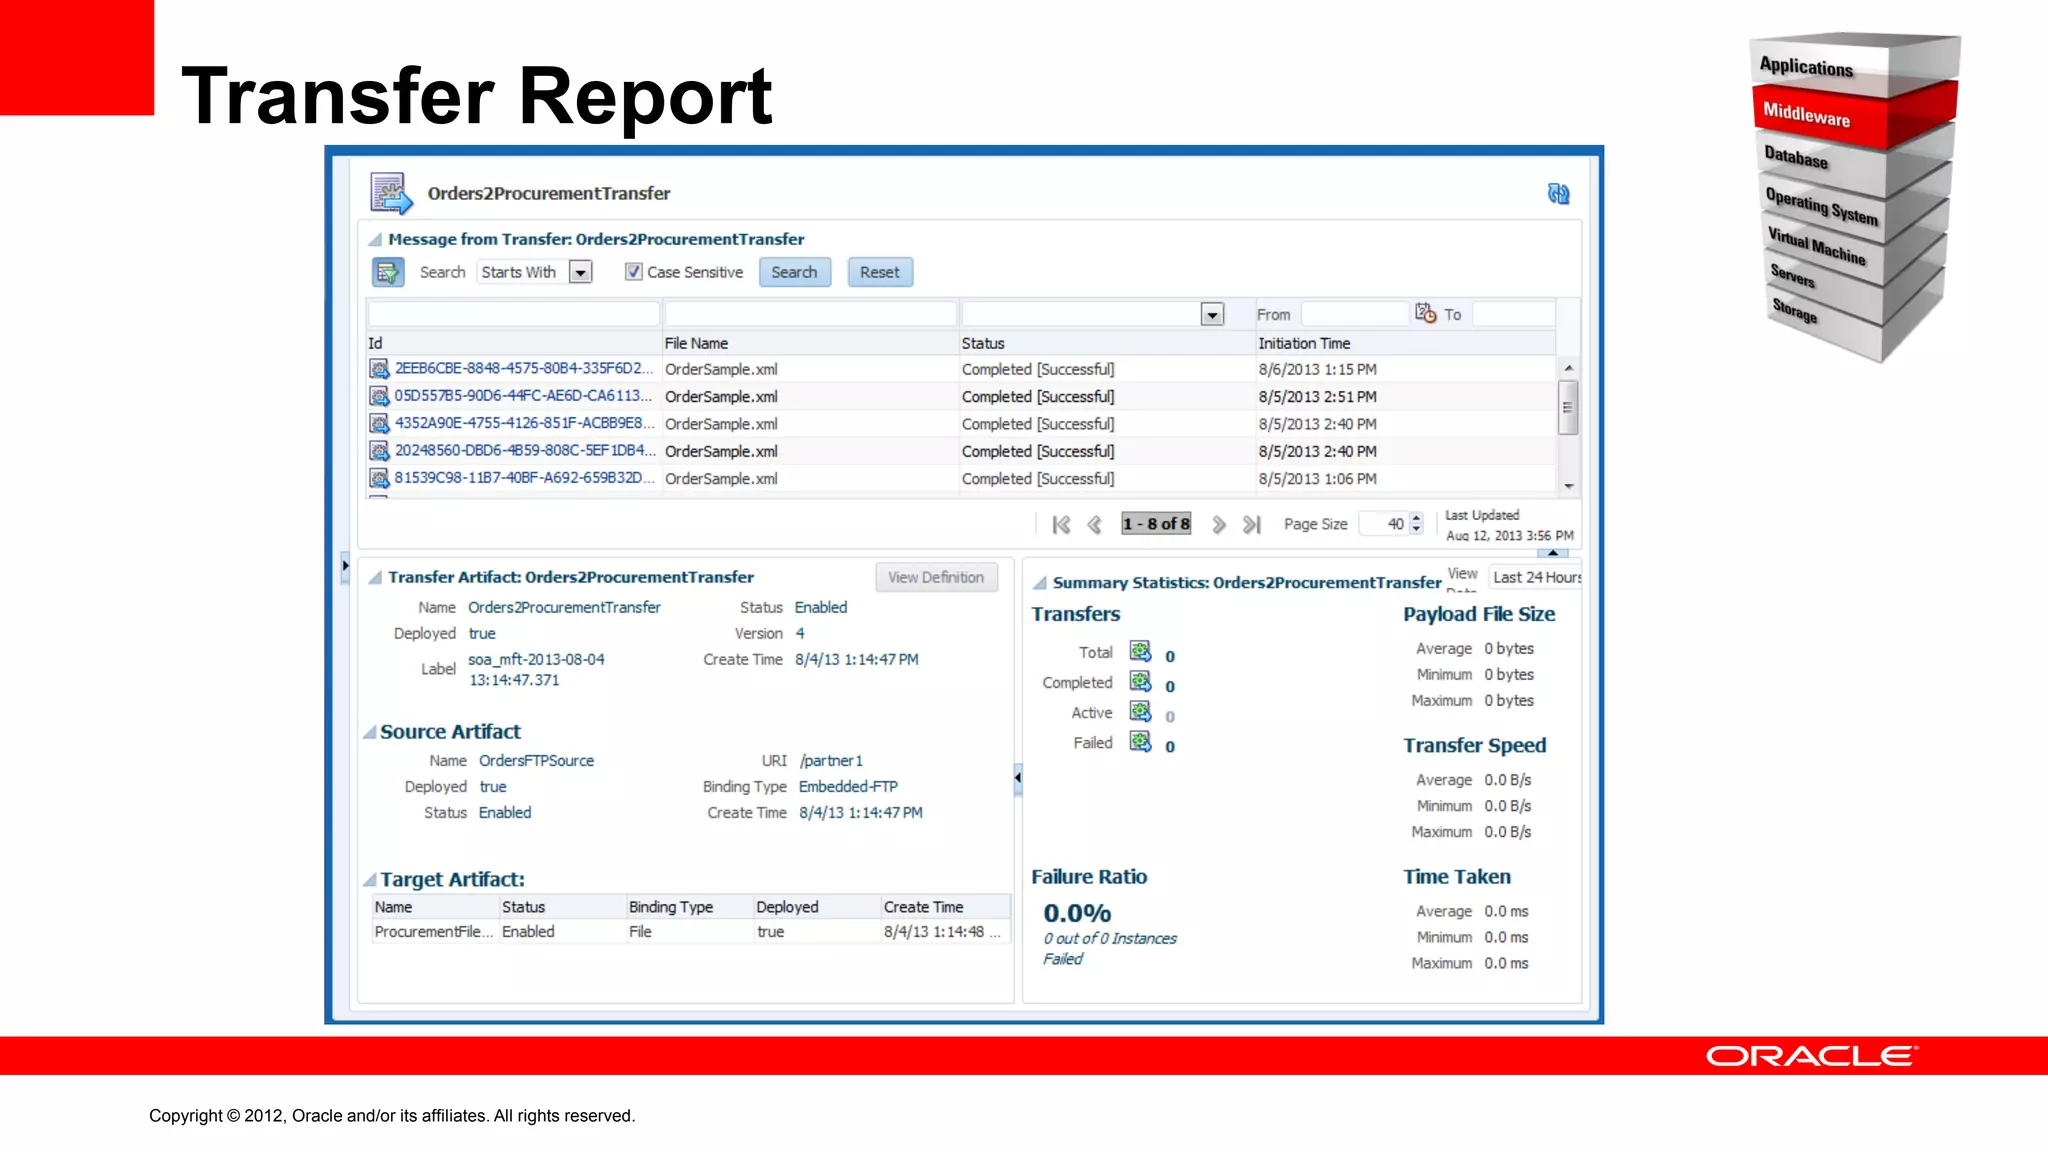Viewport: 2048px width, 1152px height.
Task: Collapse the Target Artifact section
Action: tap(370, 881)
